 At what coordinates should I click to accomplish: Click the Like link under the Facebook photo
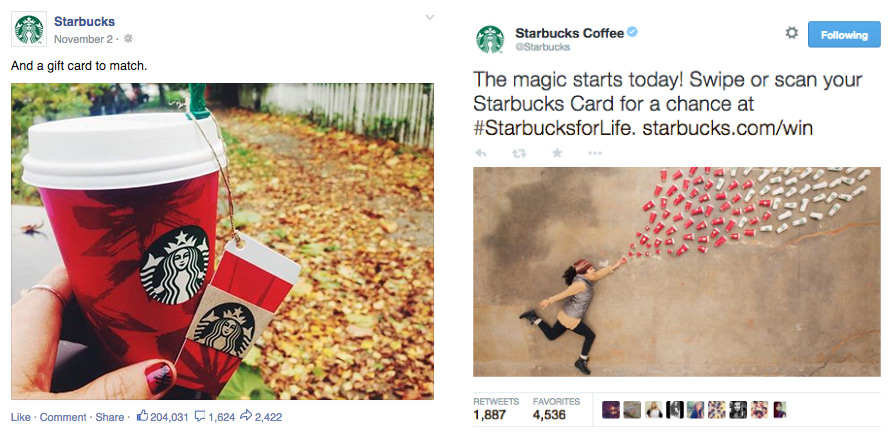(x=20, y=417)
